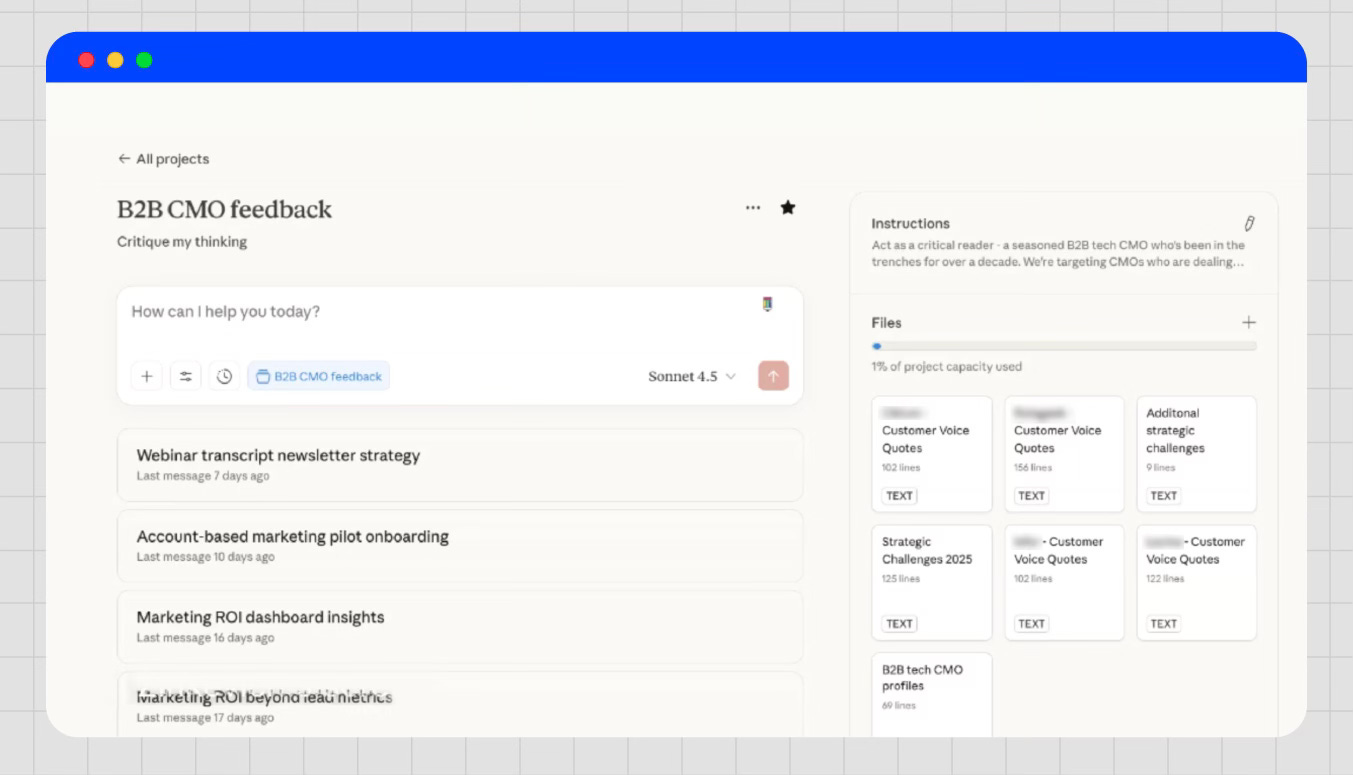Star the B2B CMO feedback project
1353x775 pixels.
787,207
